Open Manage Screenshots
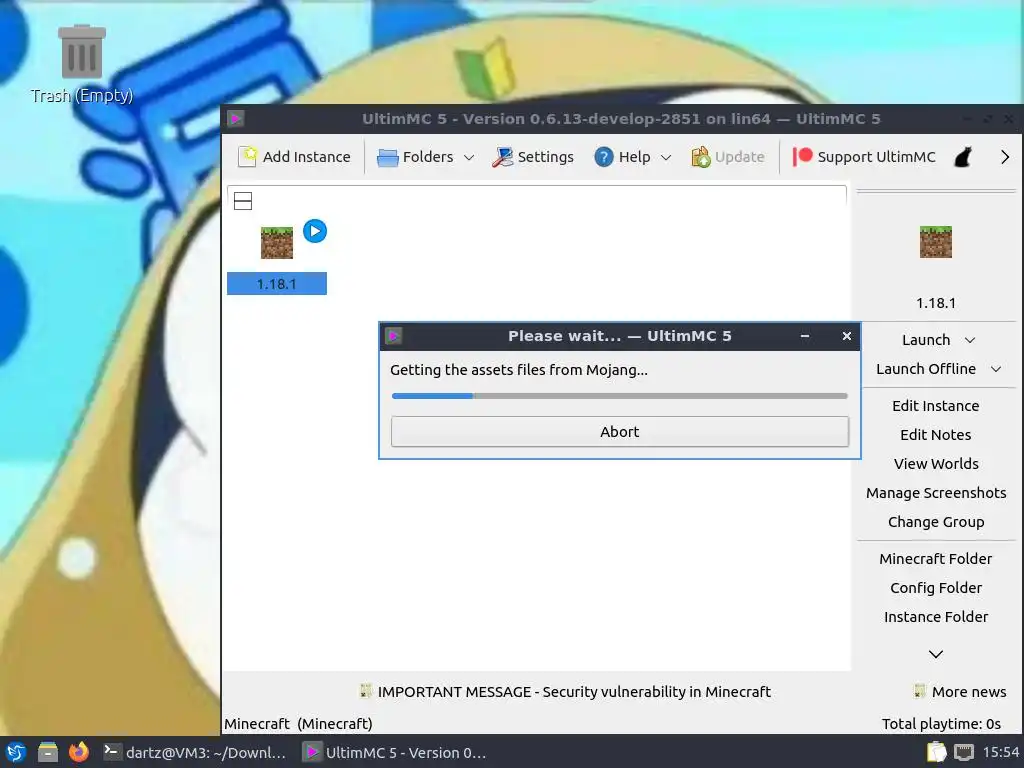This screenshot has height=768, width=1024. point(936,493)
